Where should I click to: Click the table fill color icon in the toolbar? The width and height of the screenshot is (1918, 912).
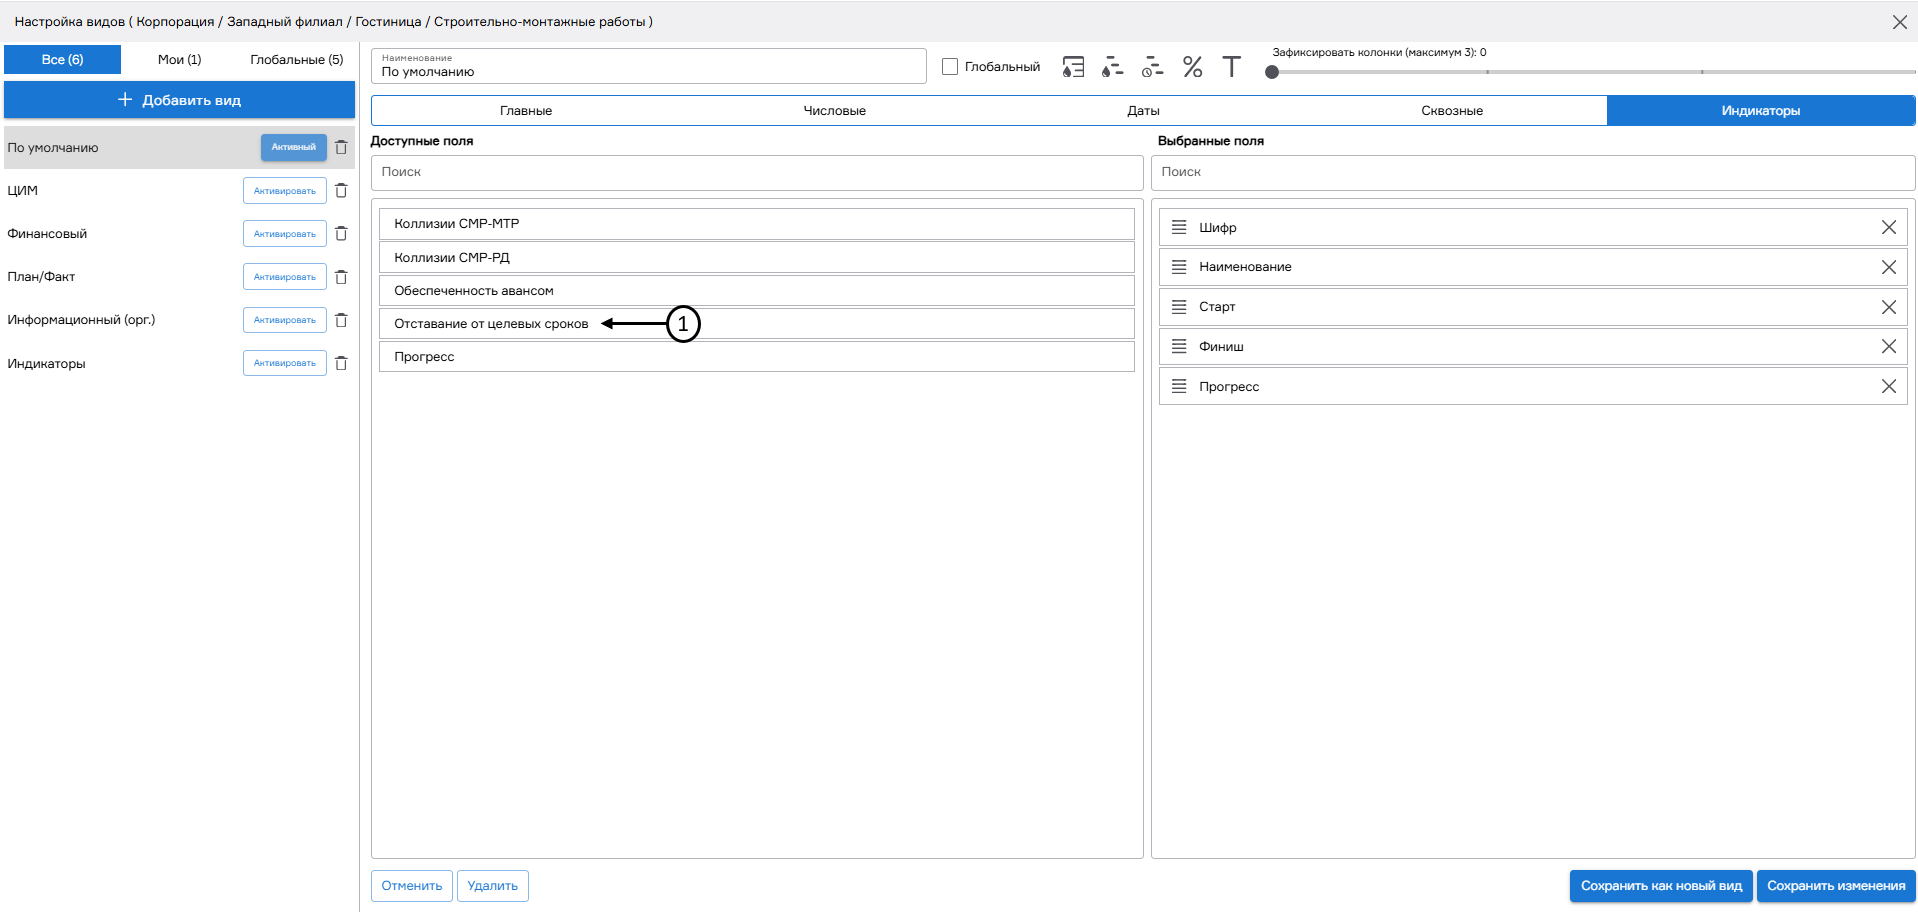coord(1073,66)
